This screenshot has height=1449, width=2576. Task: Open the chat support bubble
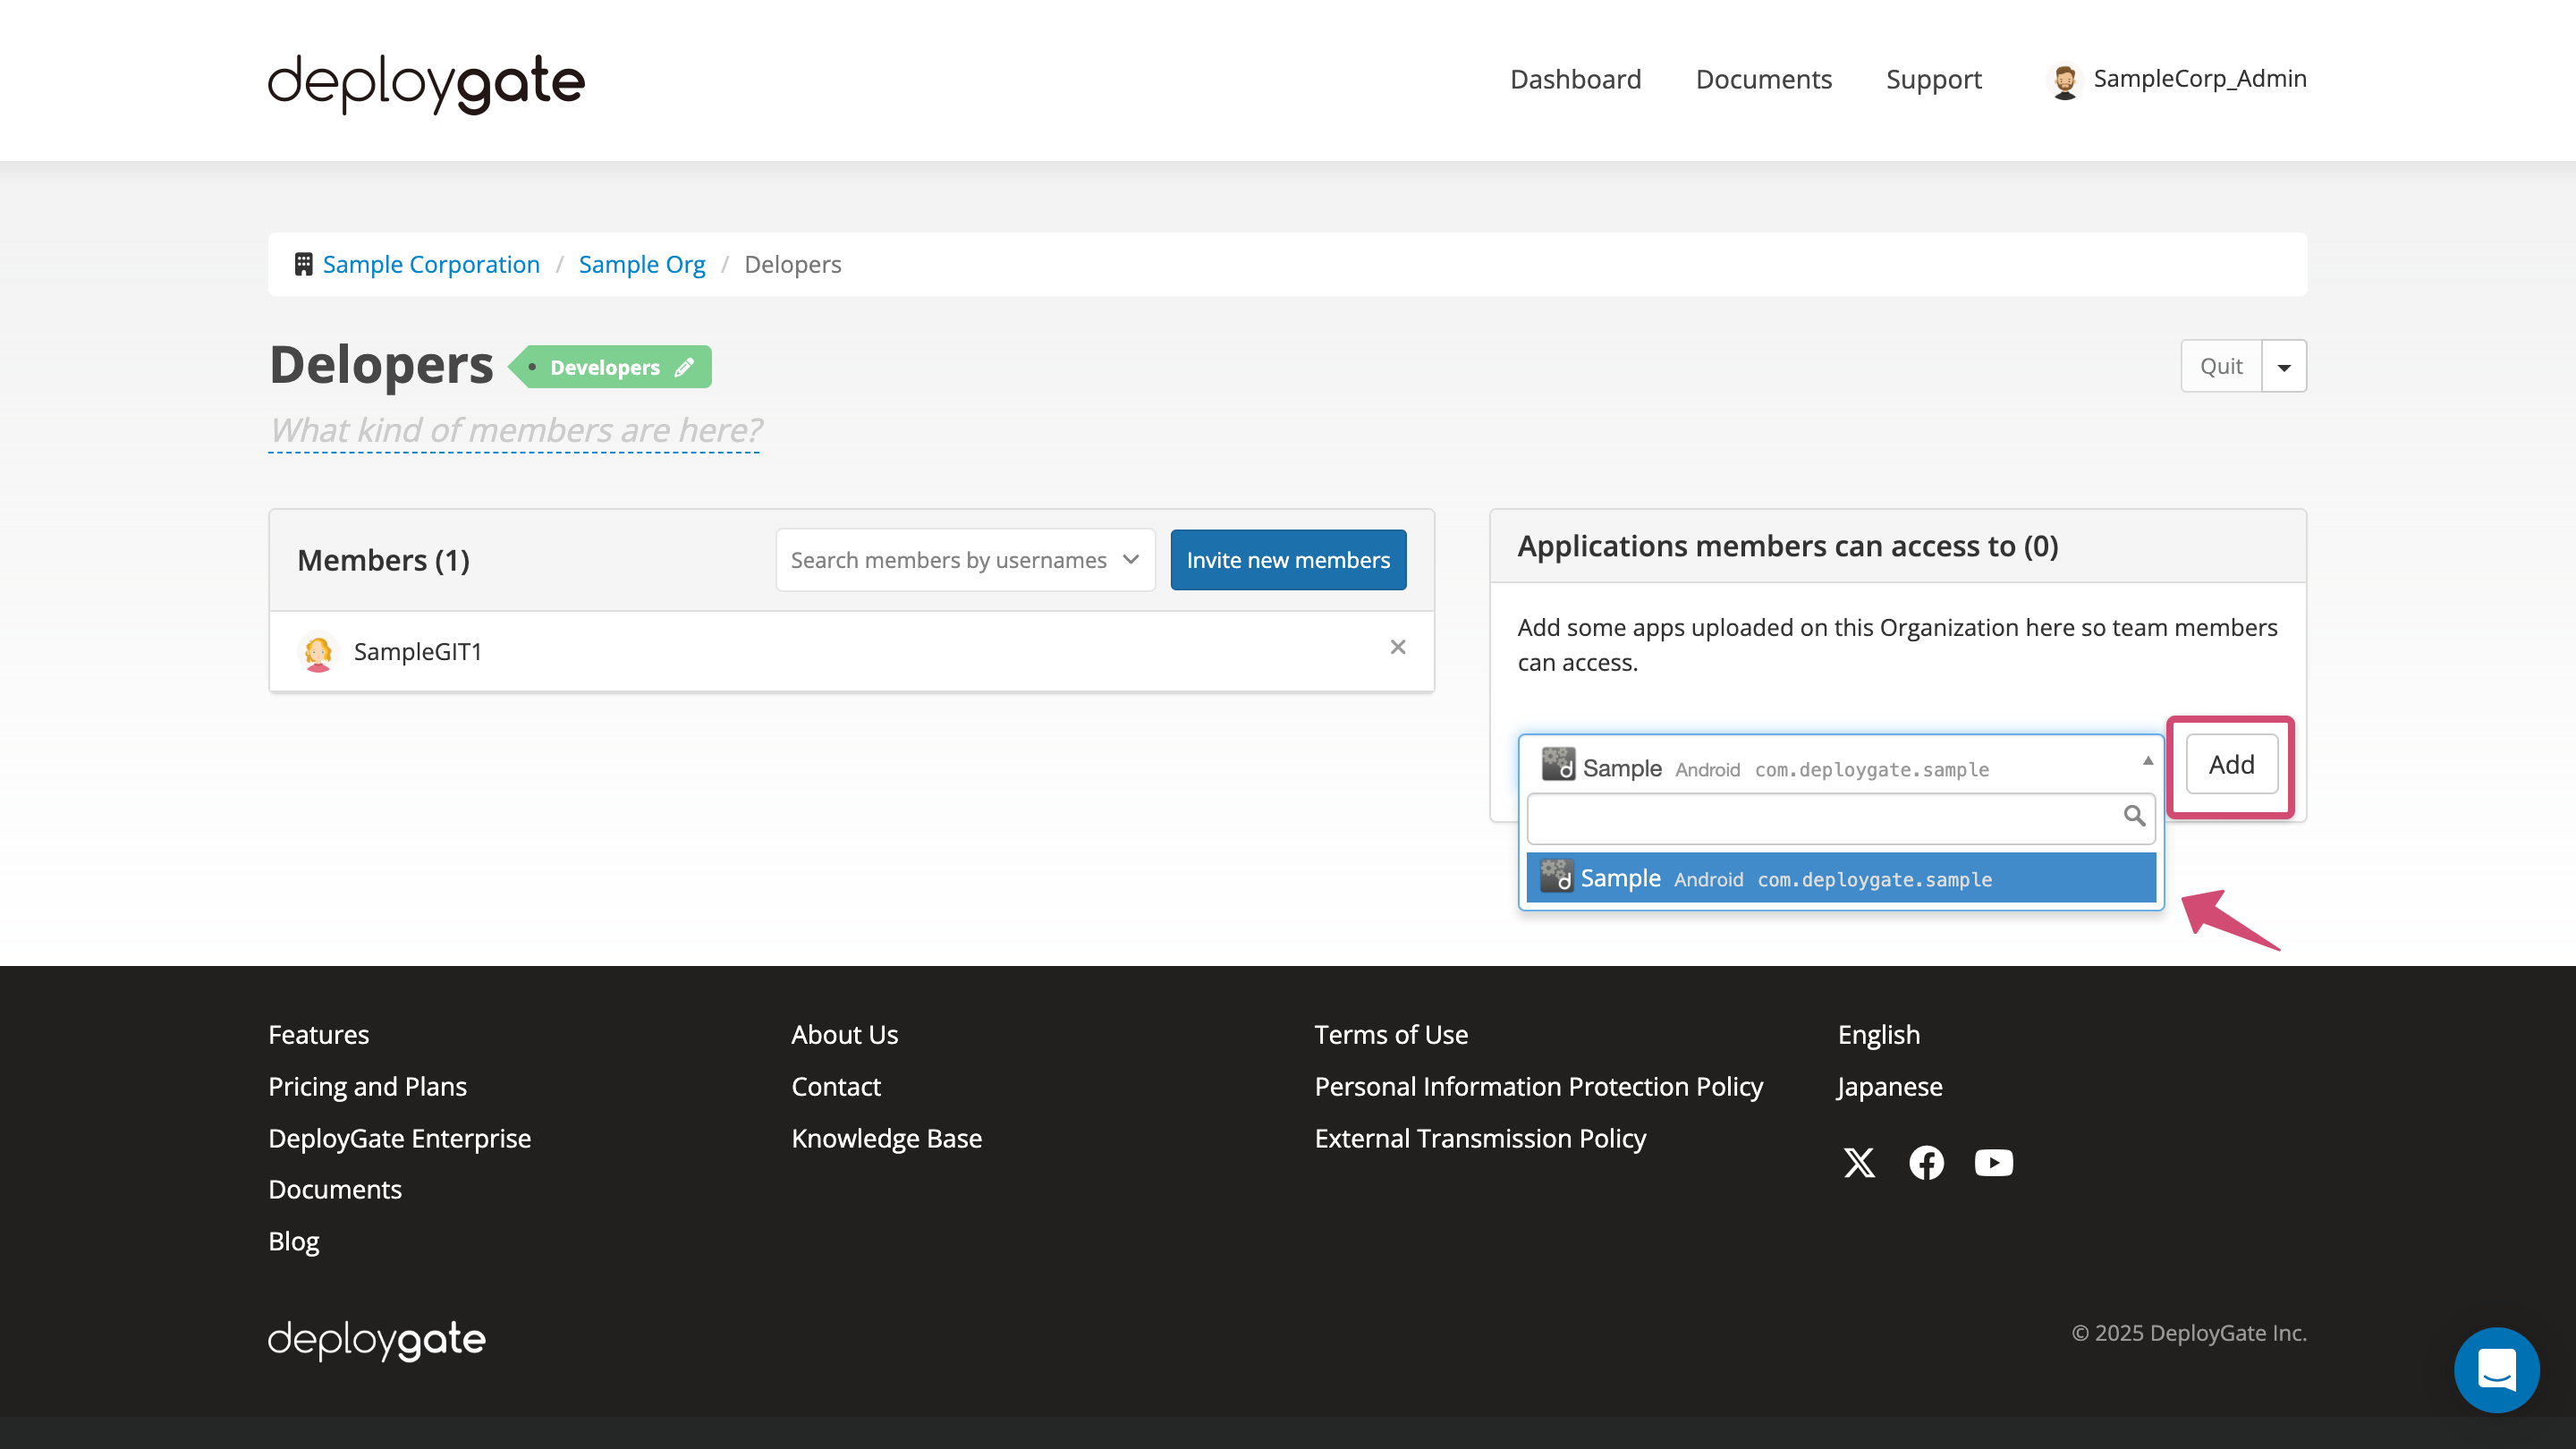click(x=2496, y=1369)
